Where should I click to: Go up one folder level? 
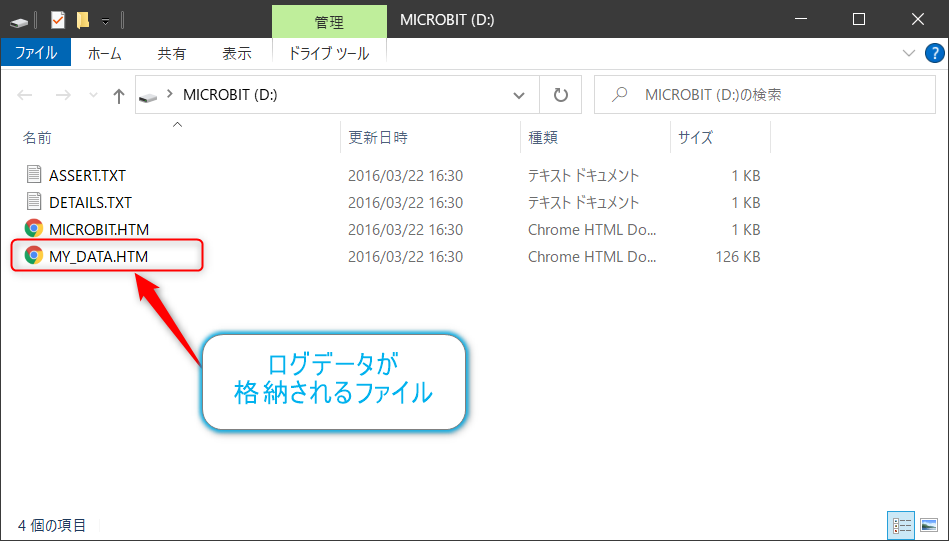coord(119,95)
